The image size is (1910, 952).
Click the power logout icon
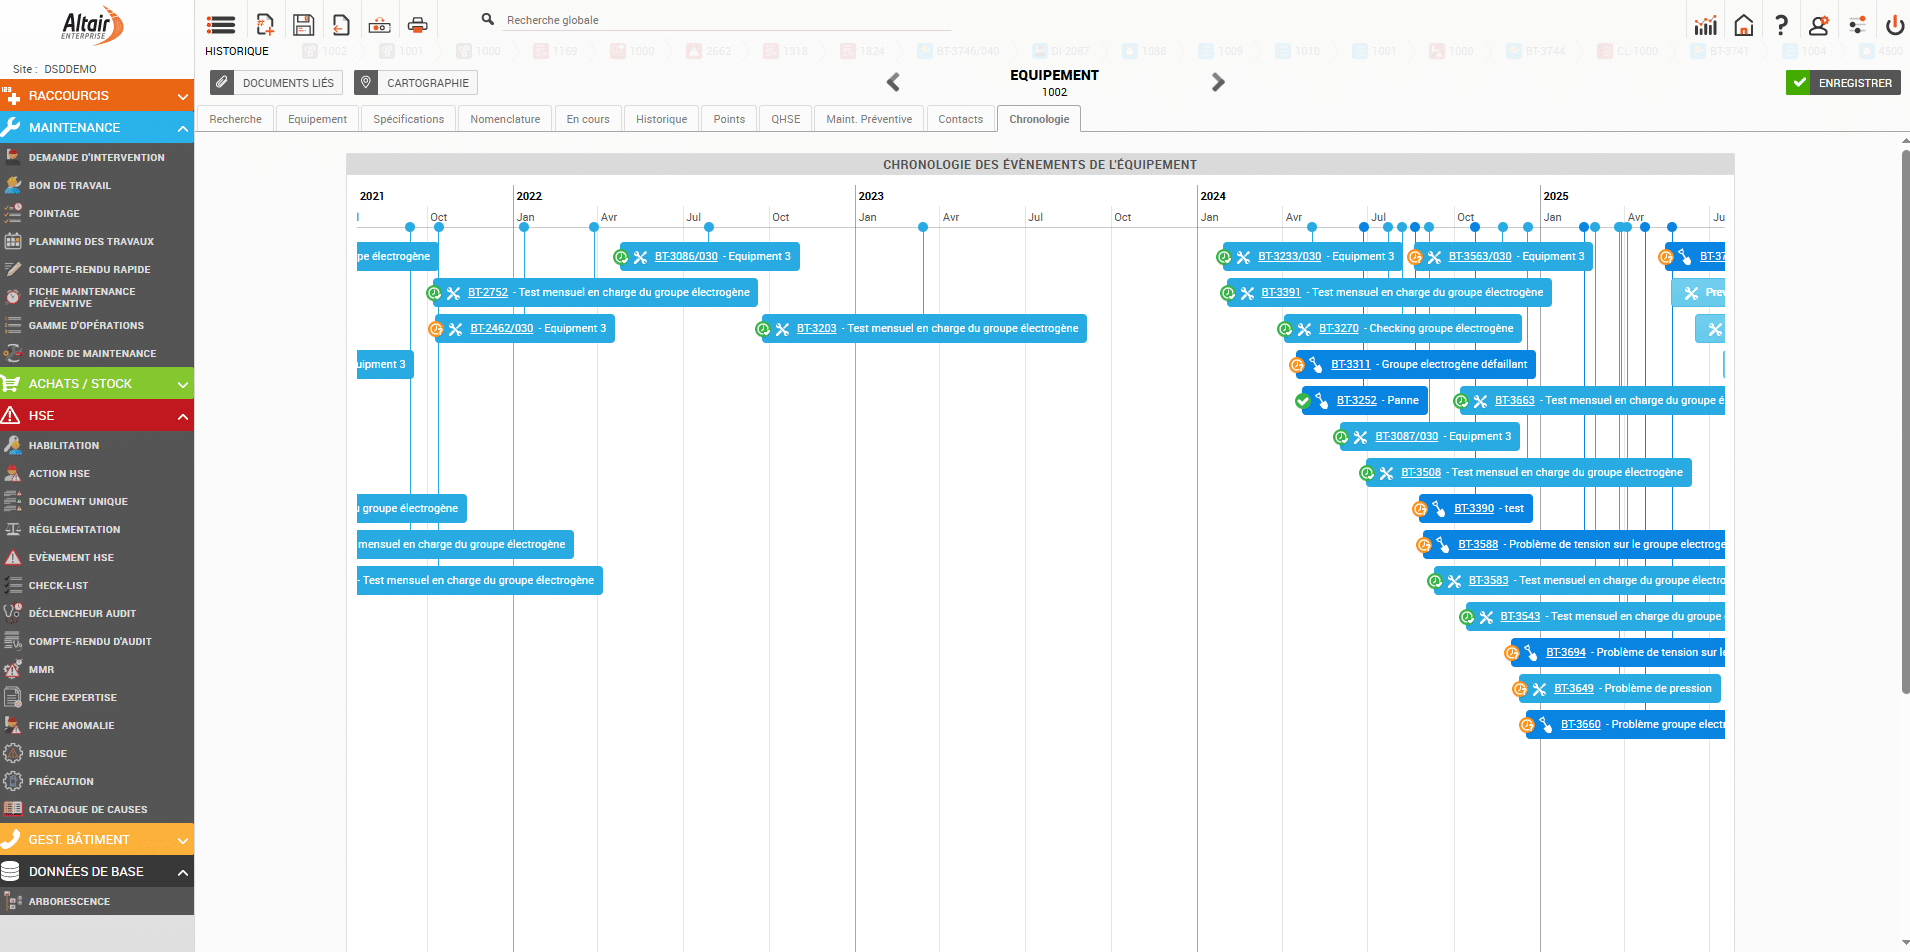(1894, 25)
